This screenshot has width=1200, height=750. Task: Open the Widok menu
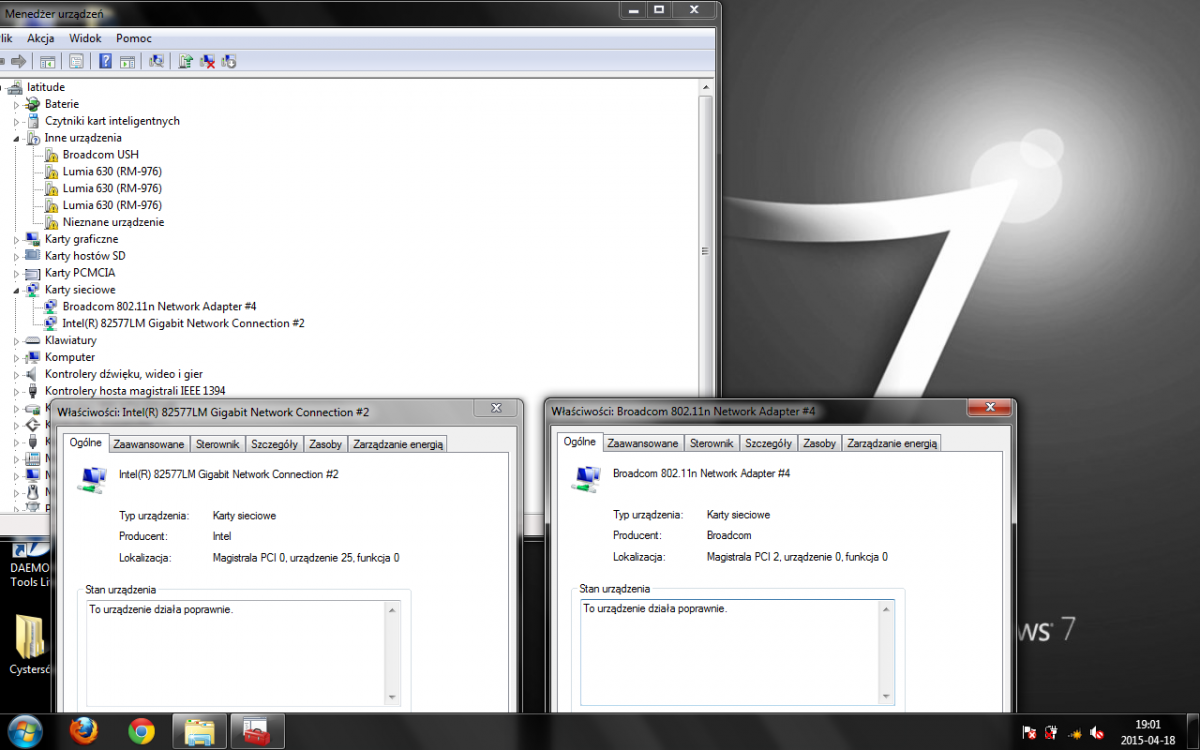tap(85, 38)
